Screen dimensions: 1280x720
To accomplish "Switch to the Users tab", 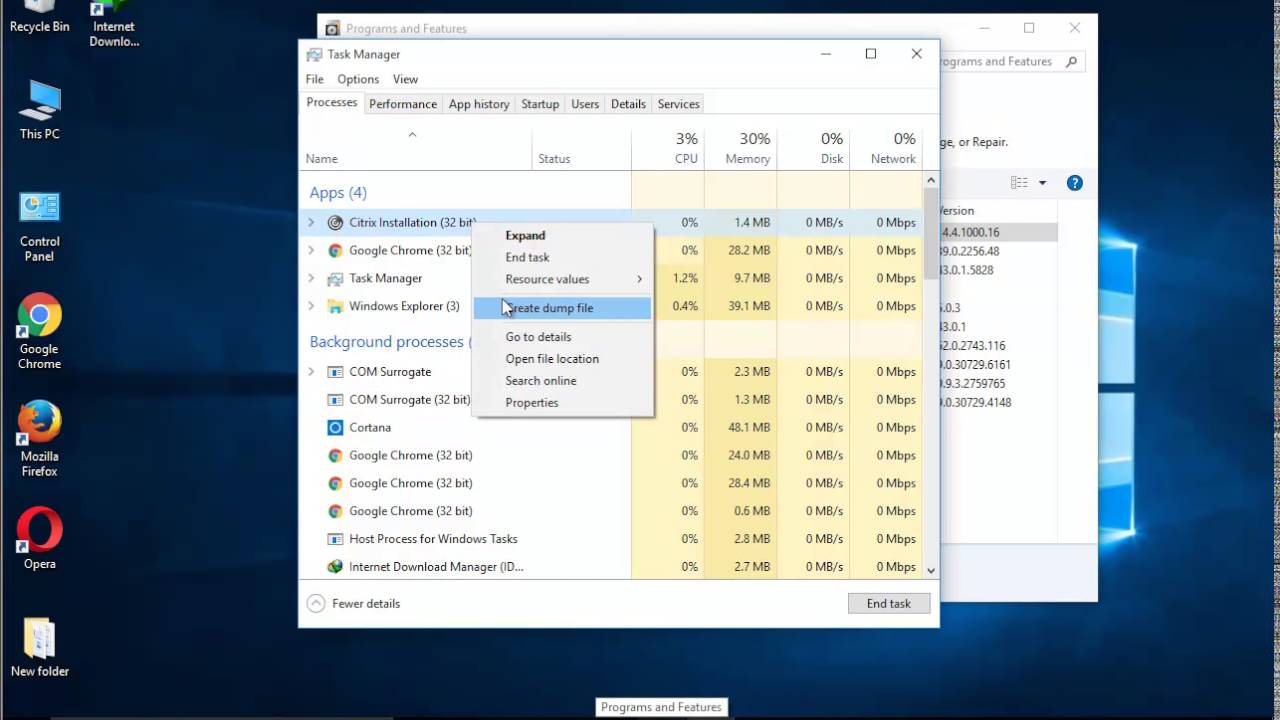I will point(585,104).
